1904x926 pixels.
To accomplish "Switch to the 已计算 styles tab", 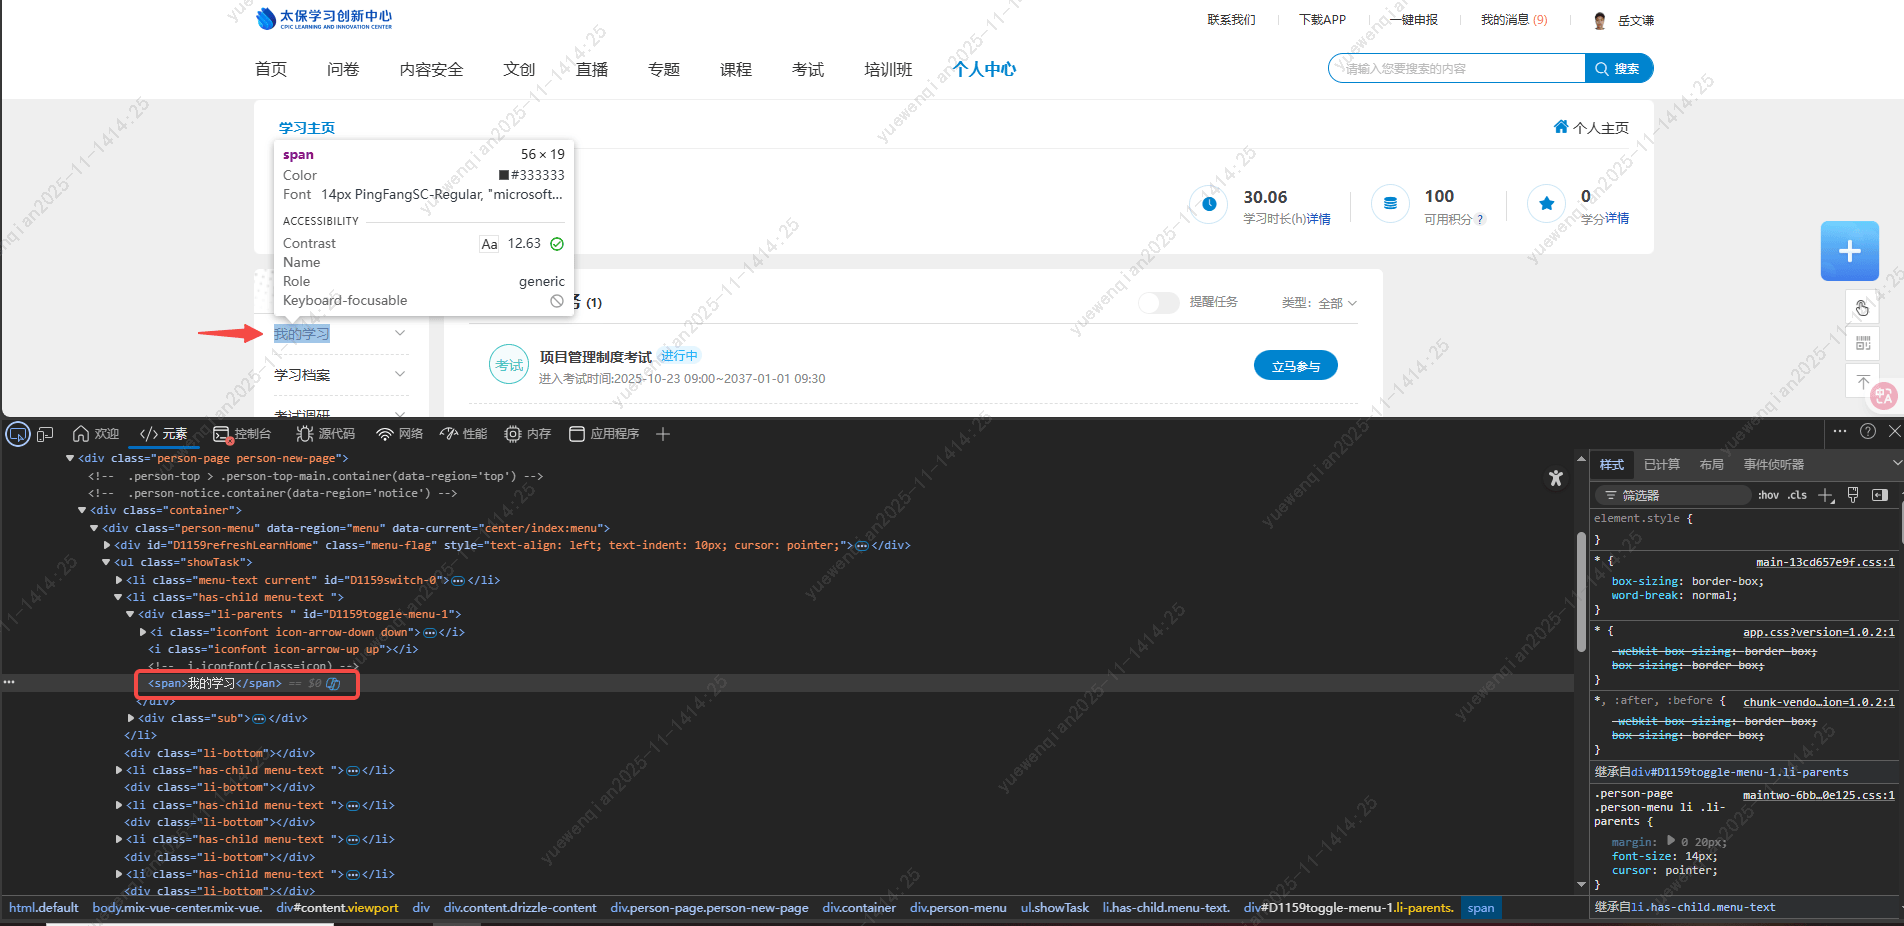I will pyautogui.click(x=1661, y=464).
